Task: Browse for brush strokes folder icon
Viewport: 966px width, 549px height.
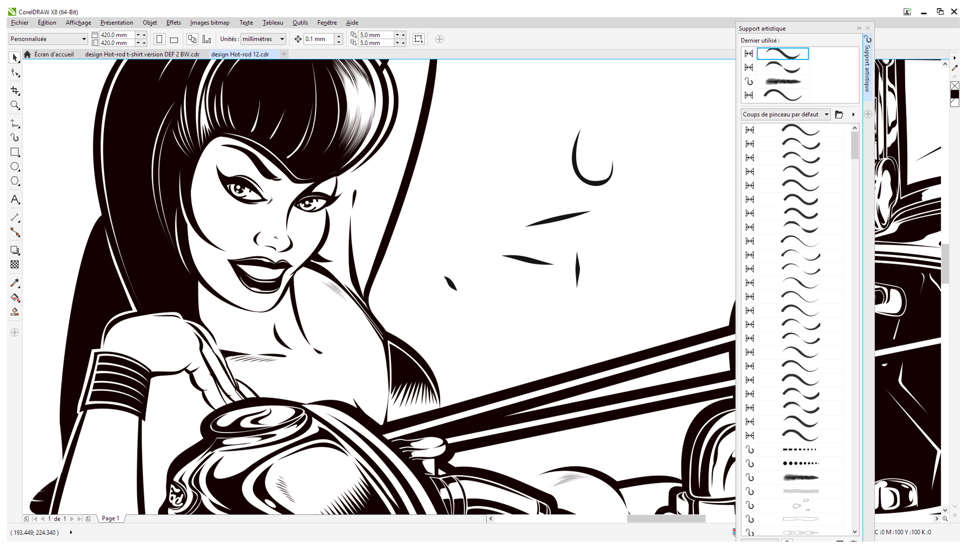Action: point(838,115)
